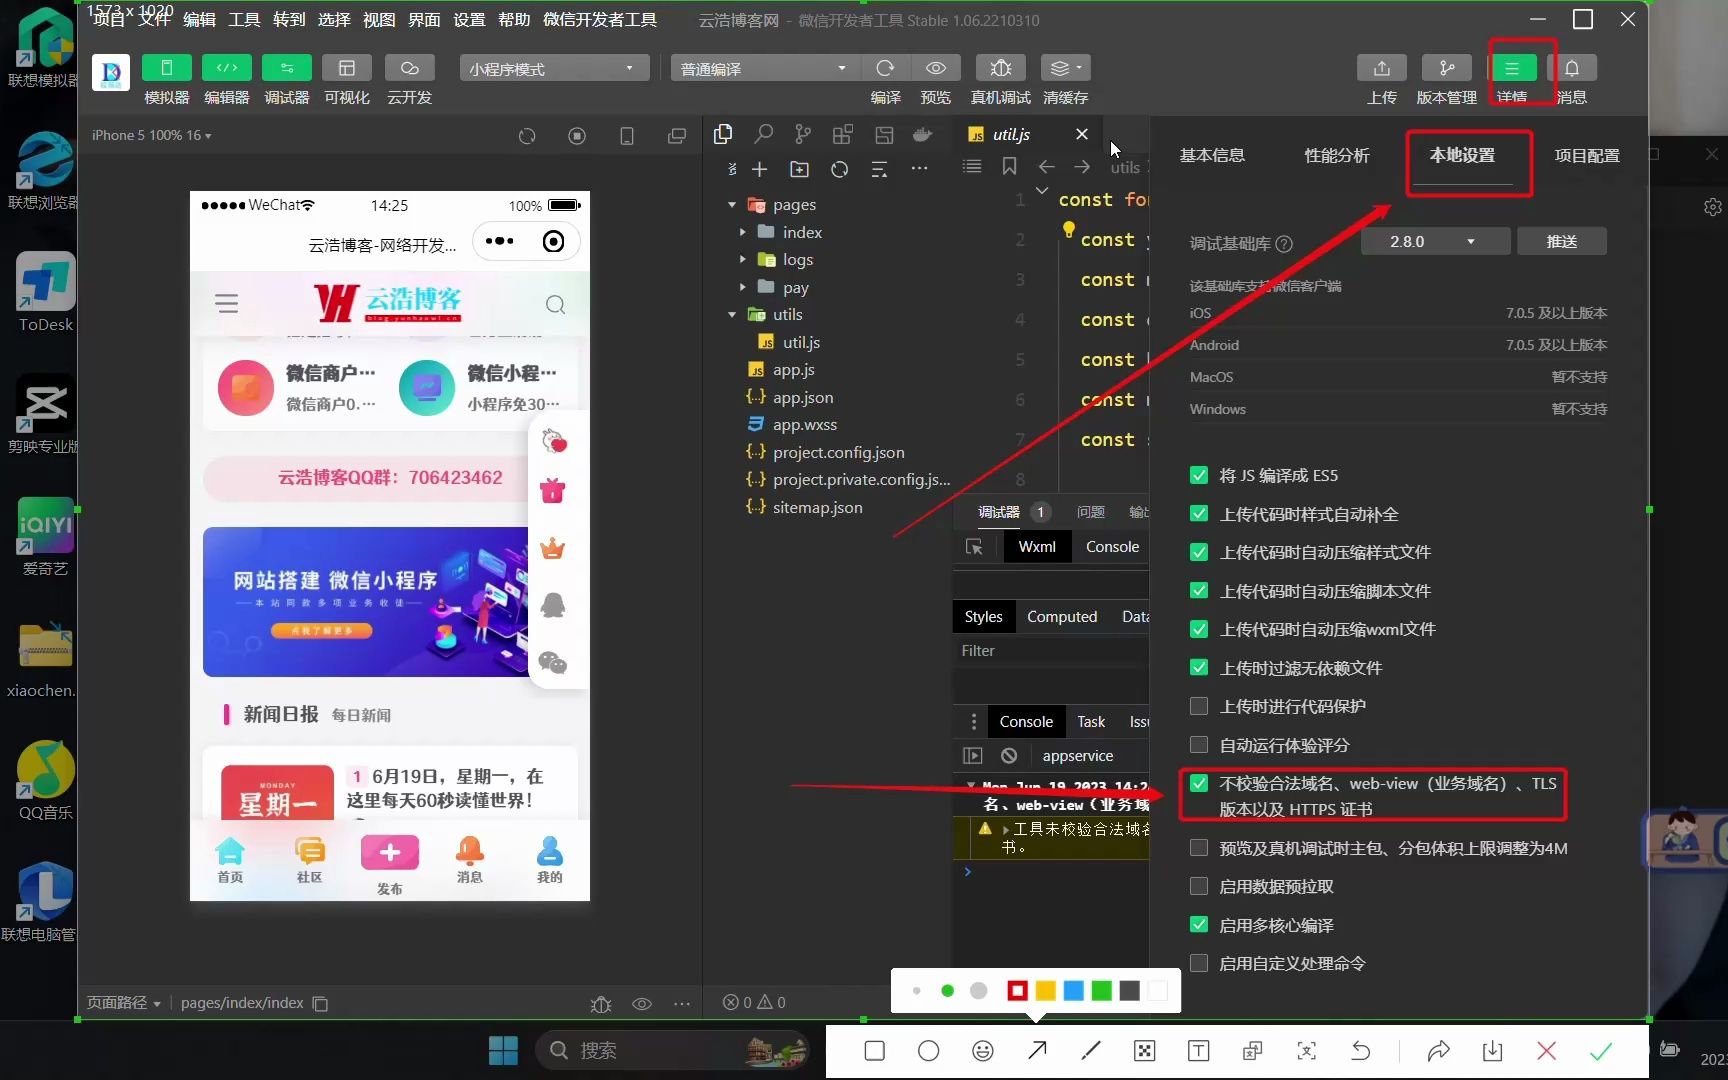Switch to 基本信息 tab

(x=1212, y=155)
